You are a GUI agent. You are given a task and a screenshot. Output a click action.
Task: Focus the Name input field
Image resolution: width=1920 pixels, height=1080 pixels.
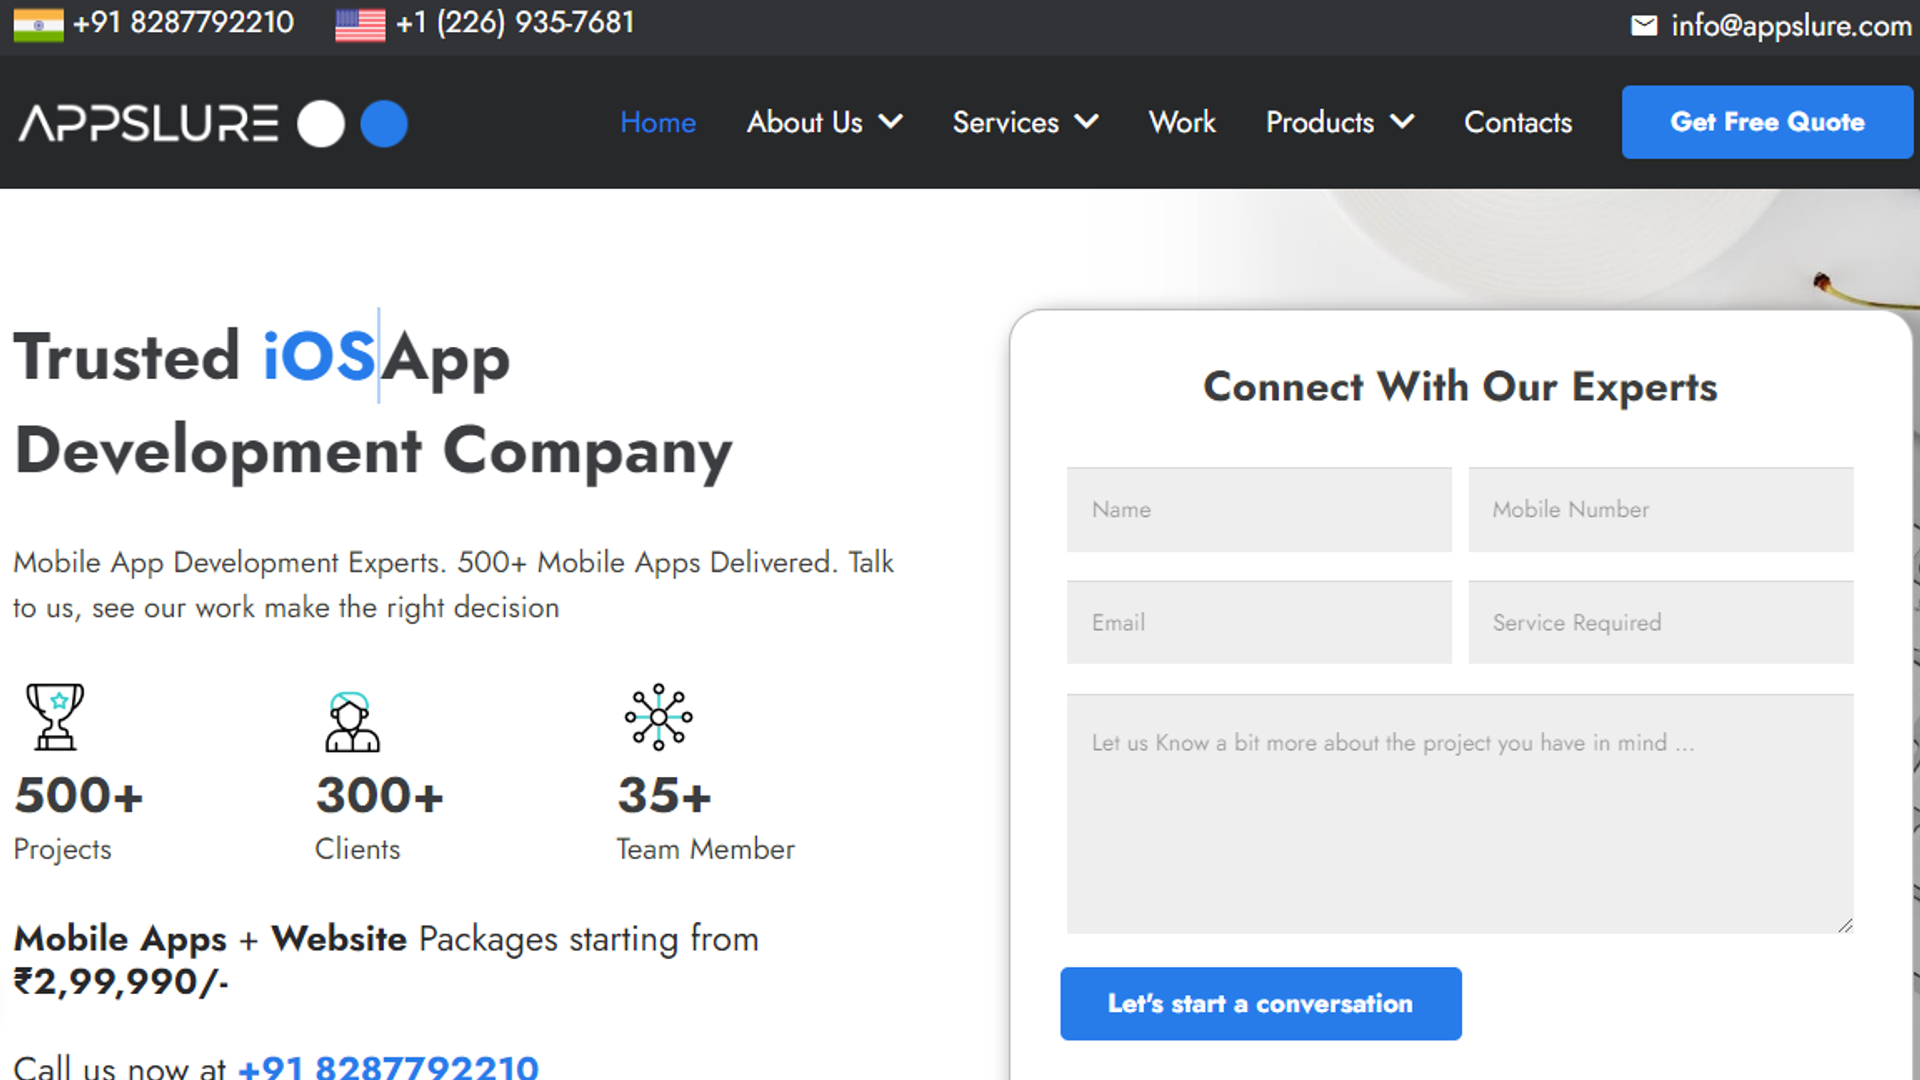[x=1259, y=509]
